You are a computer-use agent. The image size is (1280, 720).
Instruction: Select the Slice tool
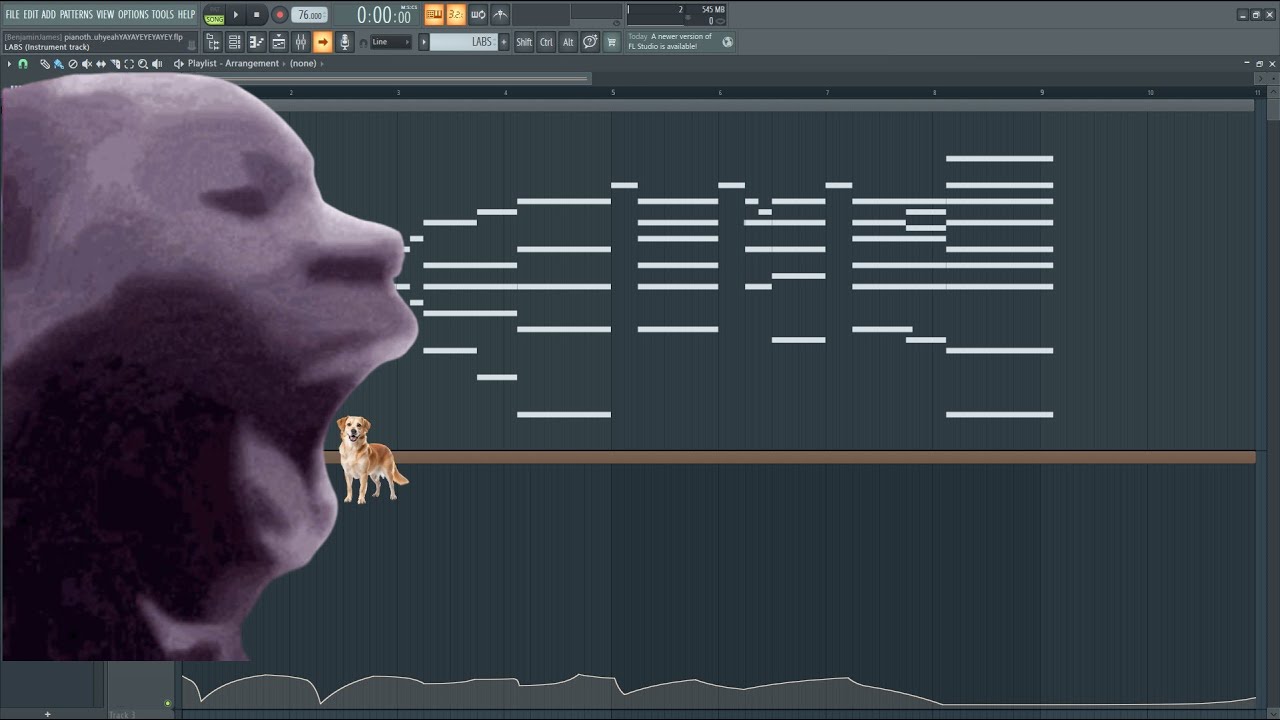coord(115,64)
